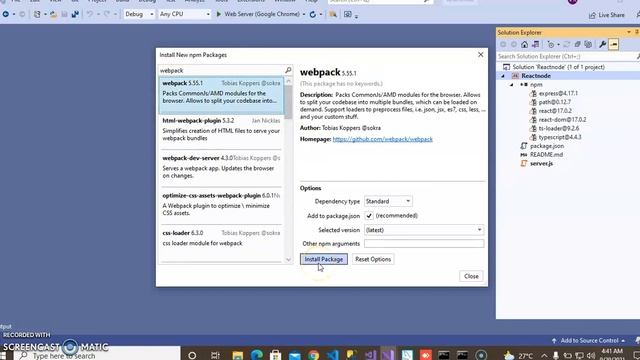Click the Undo toolbar icon

[89, 14]
